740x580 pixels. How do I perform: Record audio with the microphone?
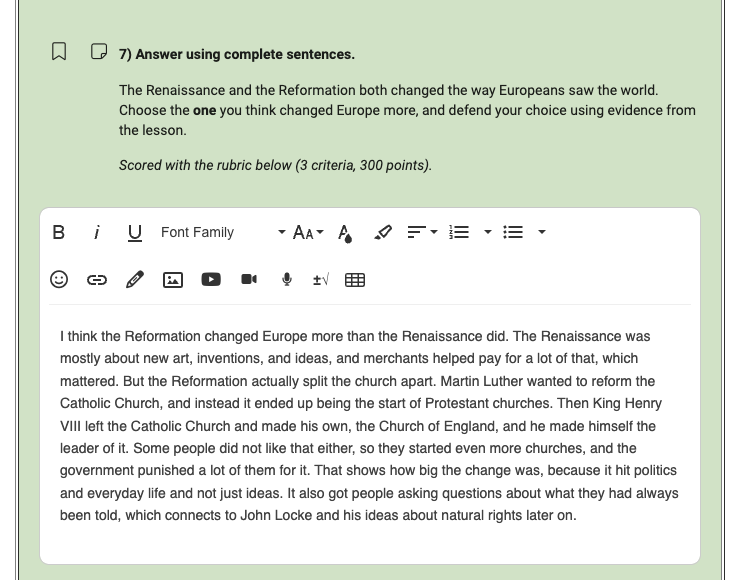(x=286, y=279)
